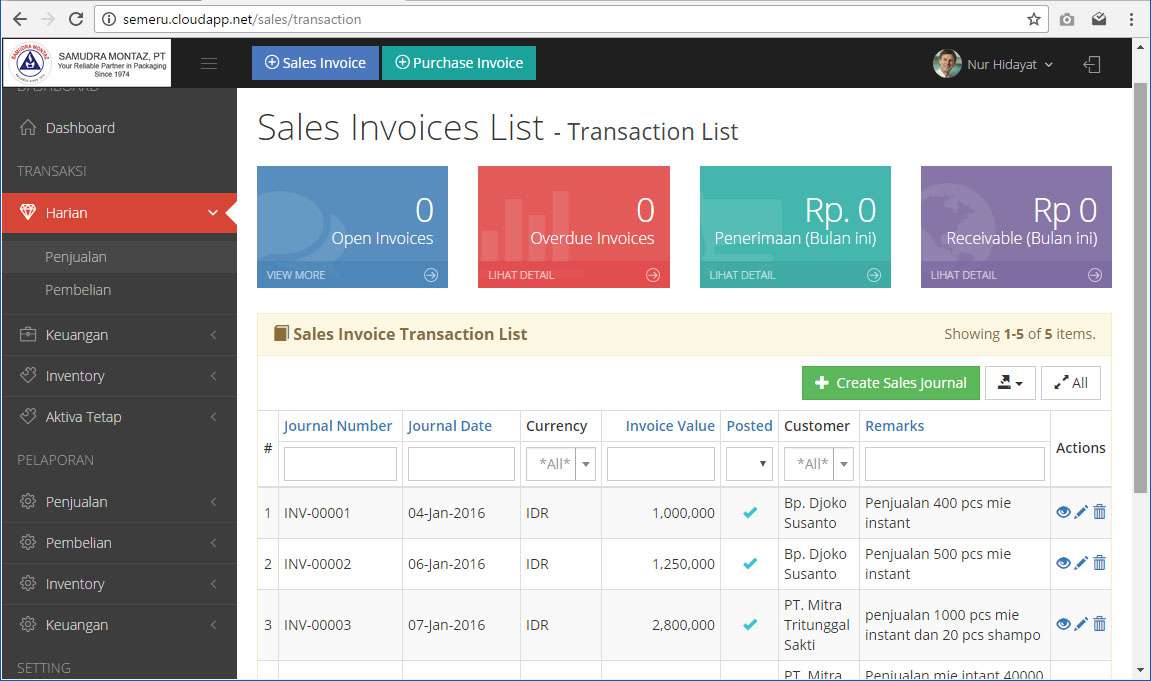Click the Journal Number filter input field

(340, 464)
